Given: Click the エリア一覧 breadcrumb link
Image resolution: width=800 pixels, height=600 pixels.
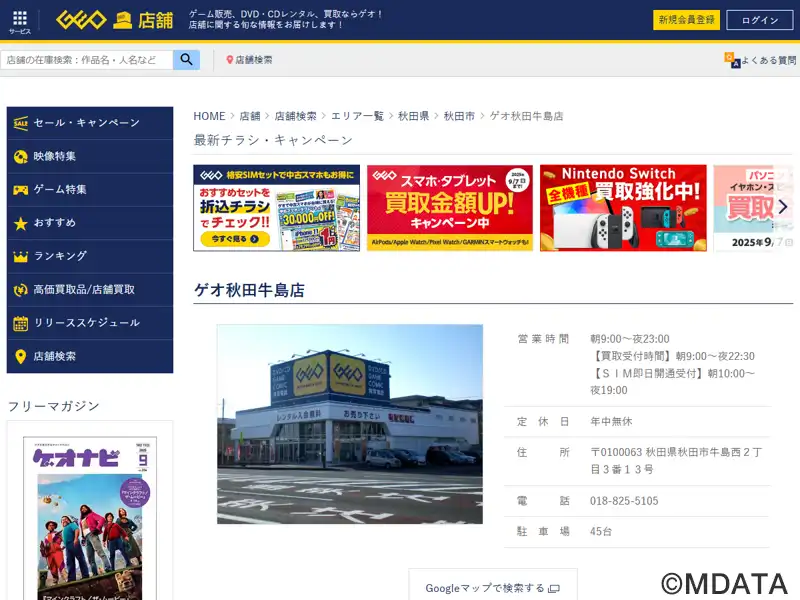Looking at the screenshot, I should [357, 116].
